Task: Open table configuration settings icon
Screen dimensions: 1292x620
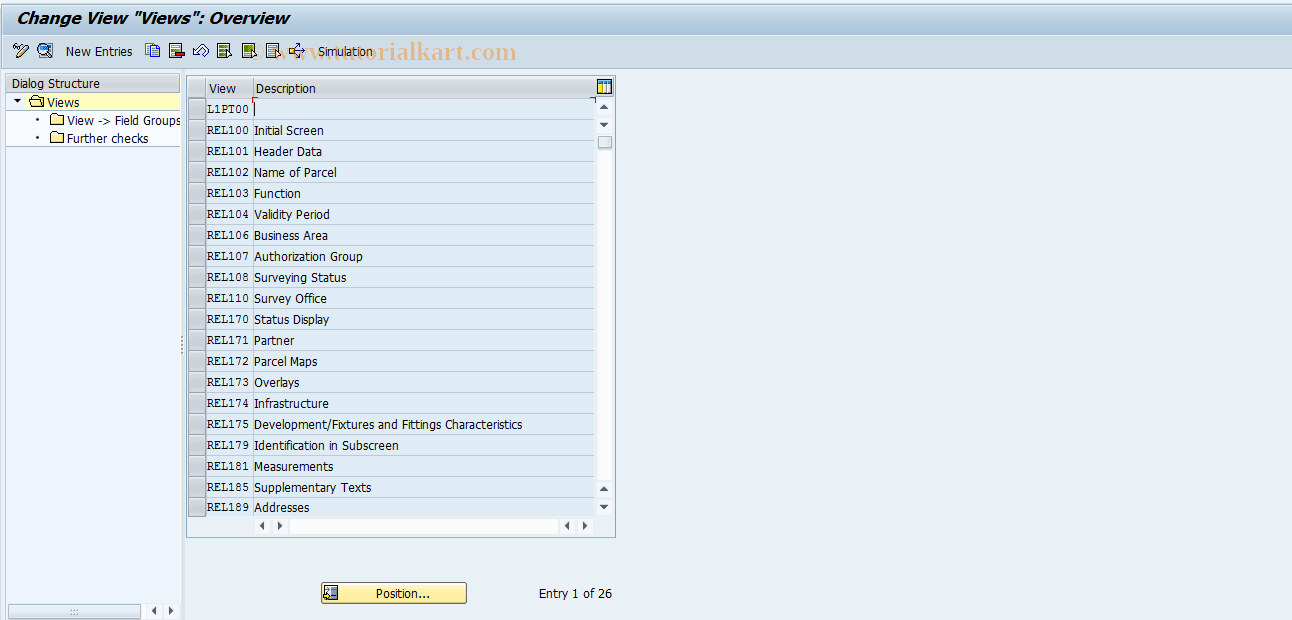Action: [604, 87]
